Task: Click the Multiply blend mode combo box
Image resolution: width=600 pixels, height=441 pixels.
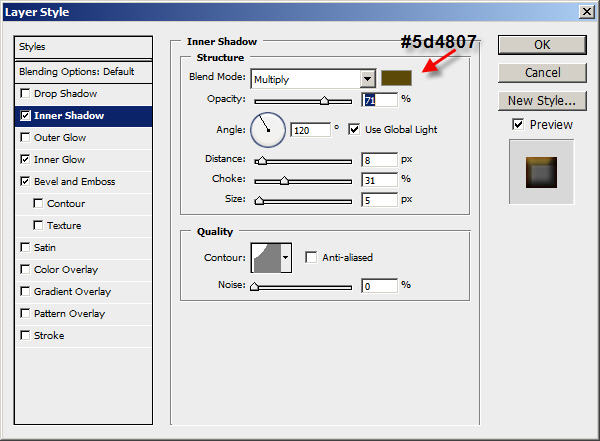Action: point(313,79)
